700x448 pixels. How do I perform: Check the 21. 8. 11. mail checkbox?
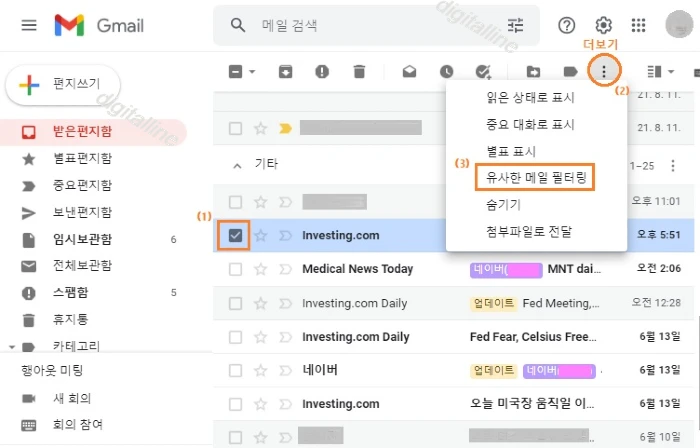click(x=235, y=129)
